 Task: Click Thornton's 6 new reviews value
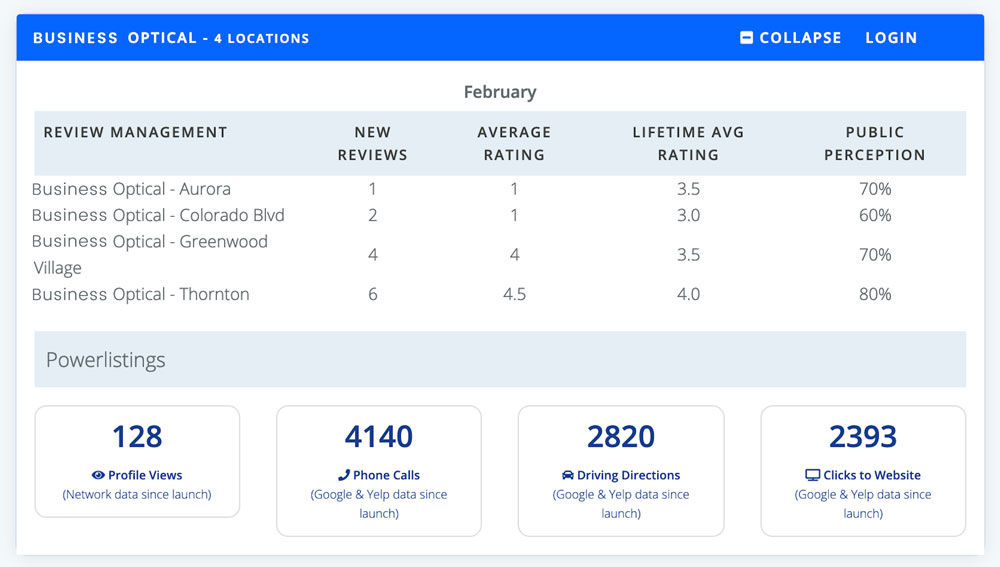(x=372, y=294)
